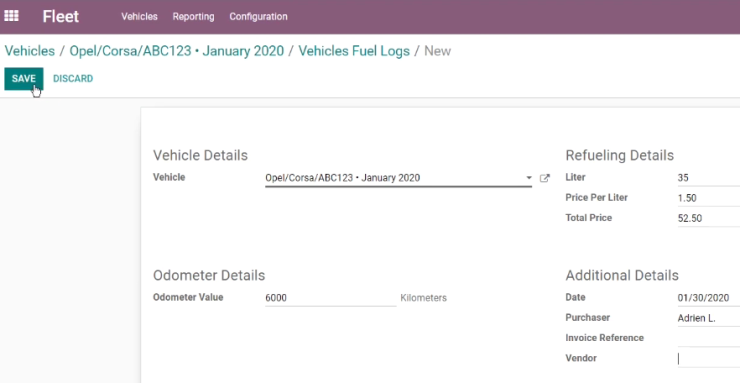The height and width of the screenshot is (383, 740).
Task: Change the Date field value
Action: click(709, 298)
